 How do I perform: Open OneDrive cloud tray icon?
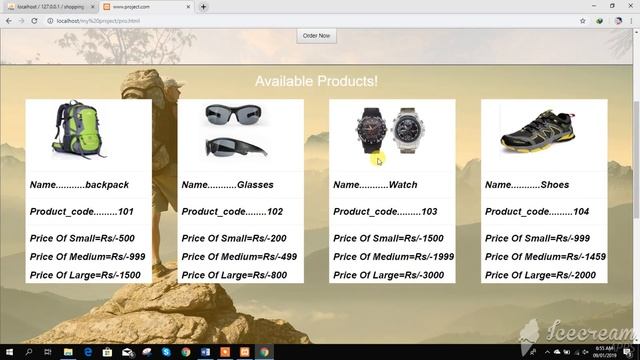click(x=557, y=352)
